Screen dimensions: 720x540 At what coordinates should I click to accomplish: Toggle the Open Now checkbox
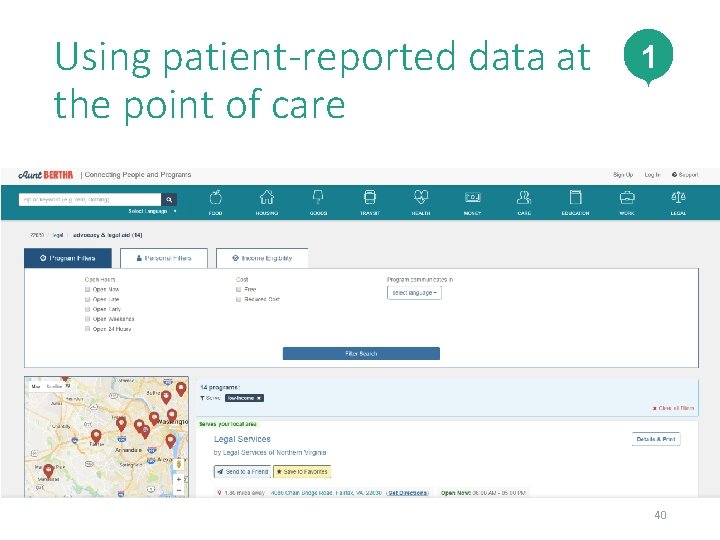[87, 289]
